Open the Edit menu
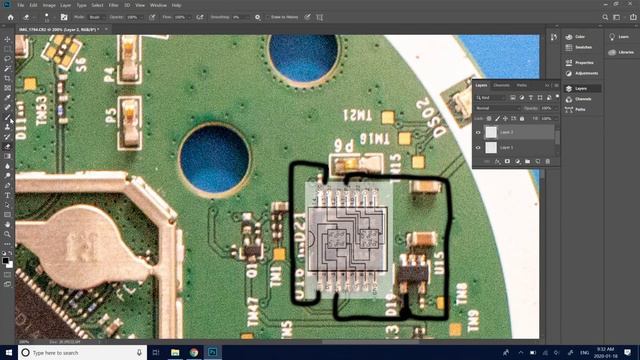The image size is (640, 360). [x=33, y=5]
